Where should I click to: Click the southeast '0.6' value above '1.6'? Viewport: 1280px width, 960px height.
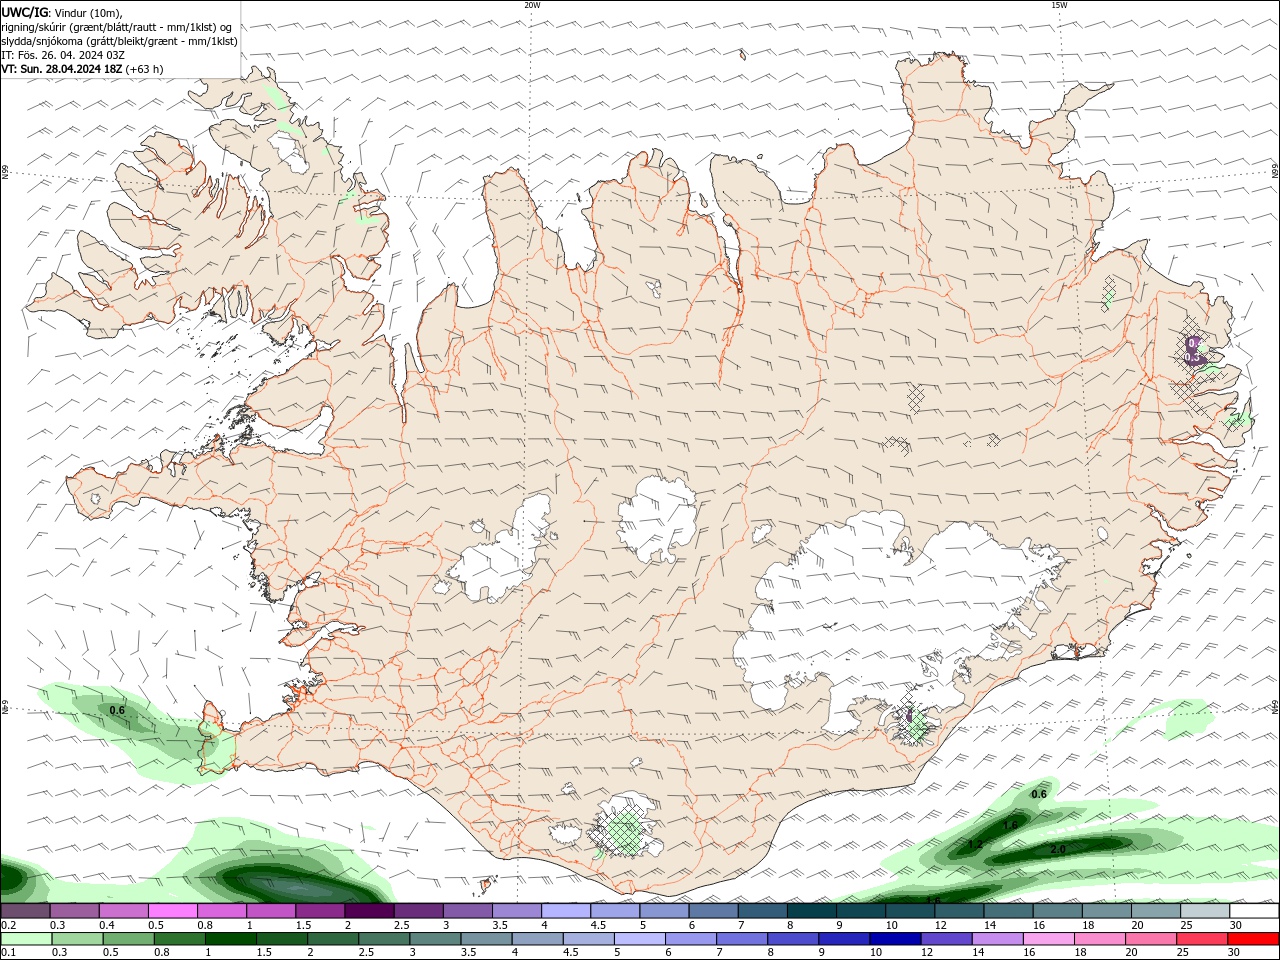coord(1039,795)
